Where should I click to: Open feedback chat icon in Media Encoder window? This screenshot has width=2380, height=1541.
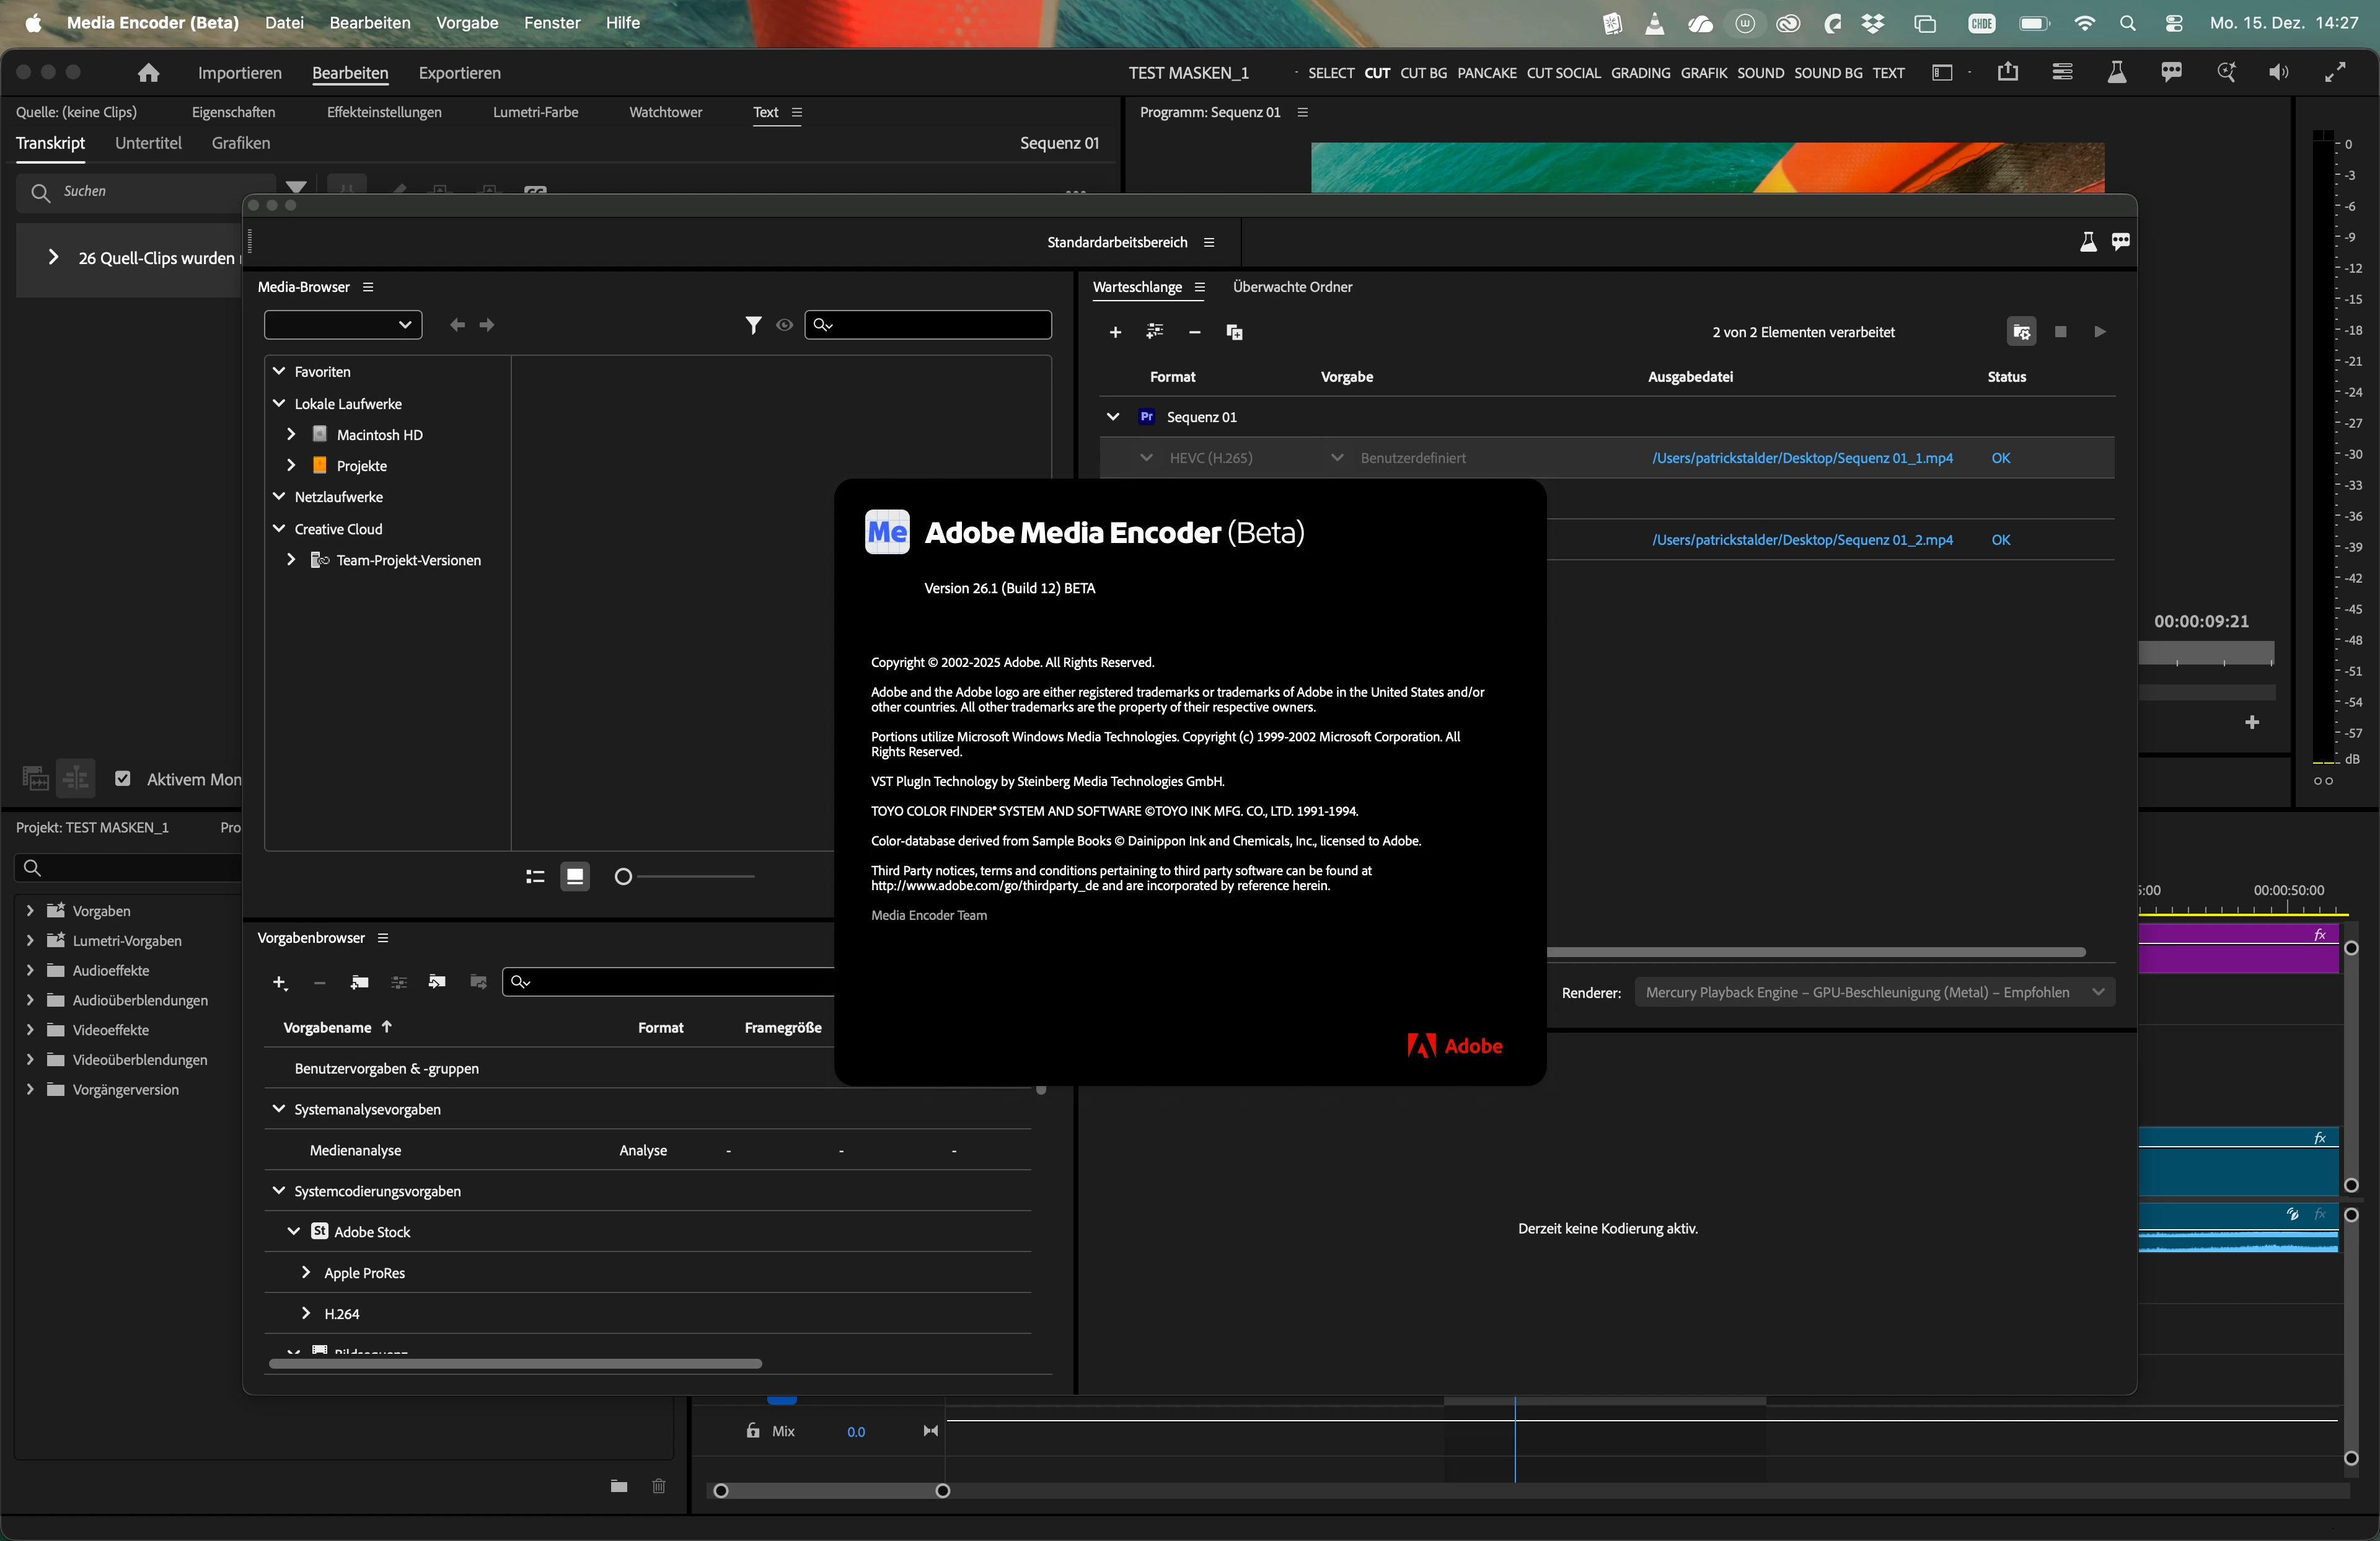[x=2120, y=242]
